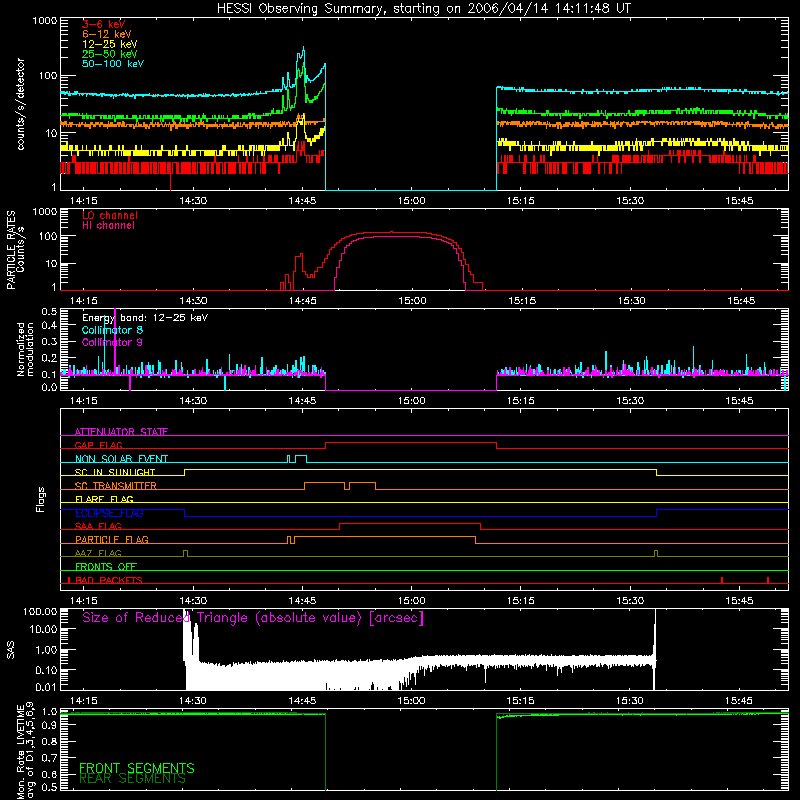Click the '3-6 keV' legend label

click(x=104, y=24)
